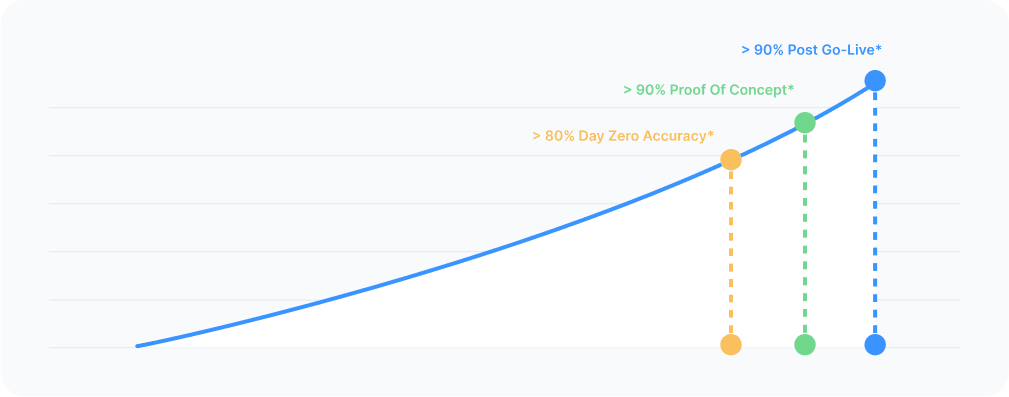
Task: Click the green '> 90%' text
Action: [644, 90]
